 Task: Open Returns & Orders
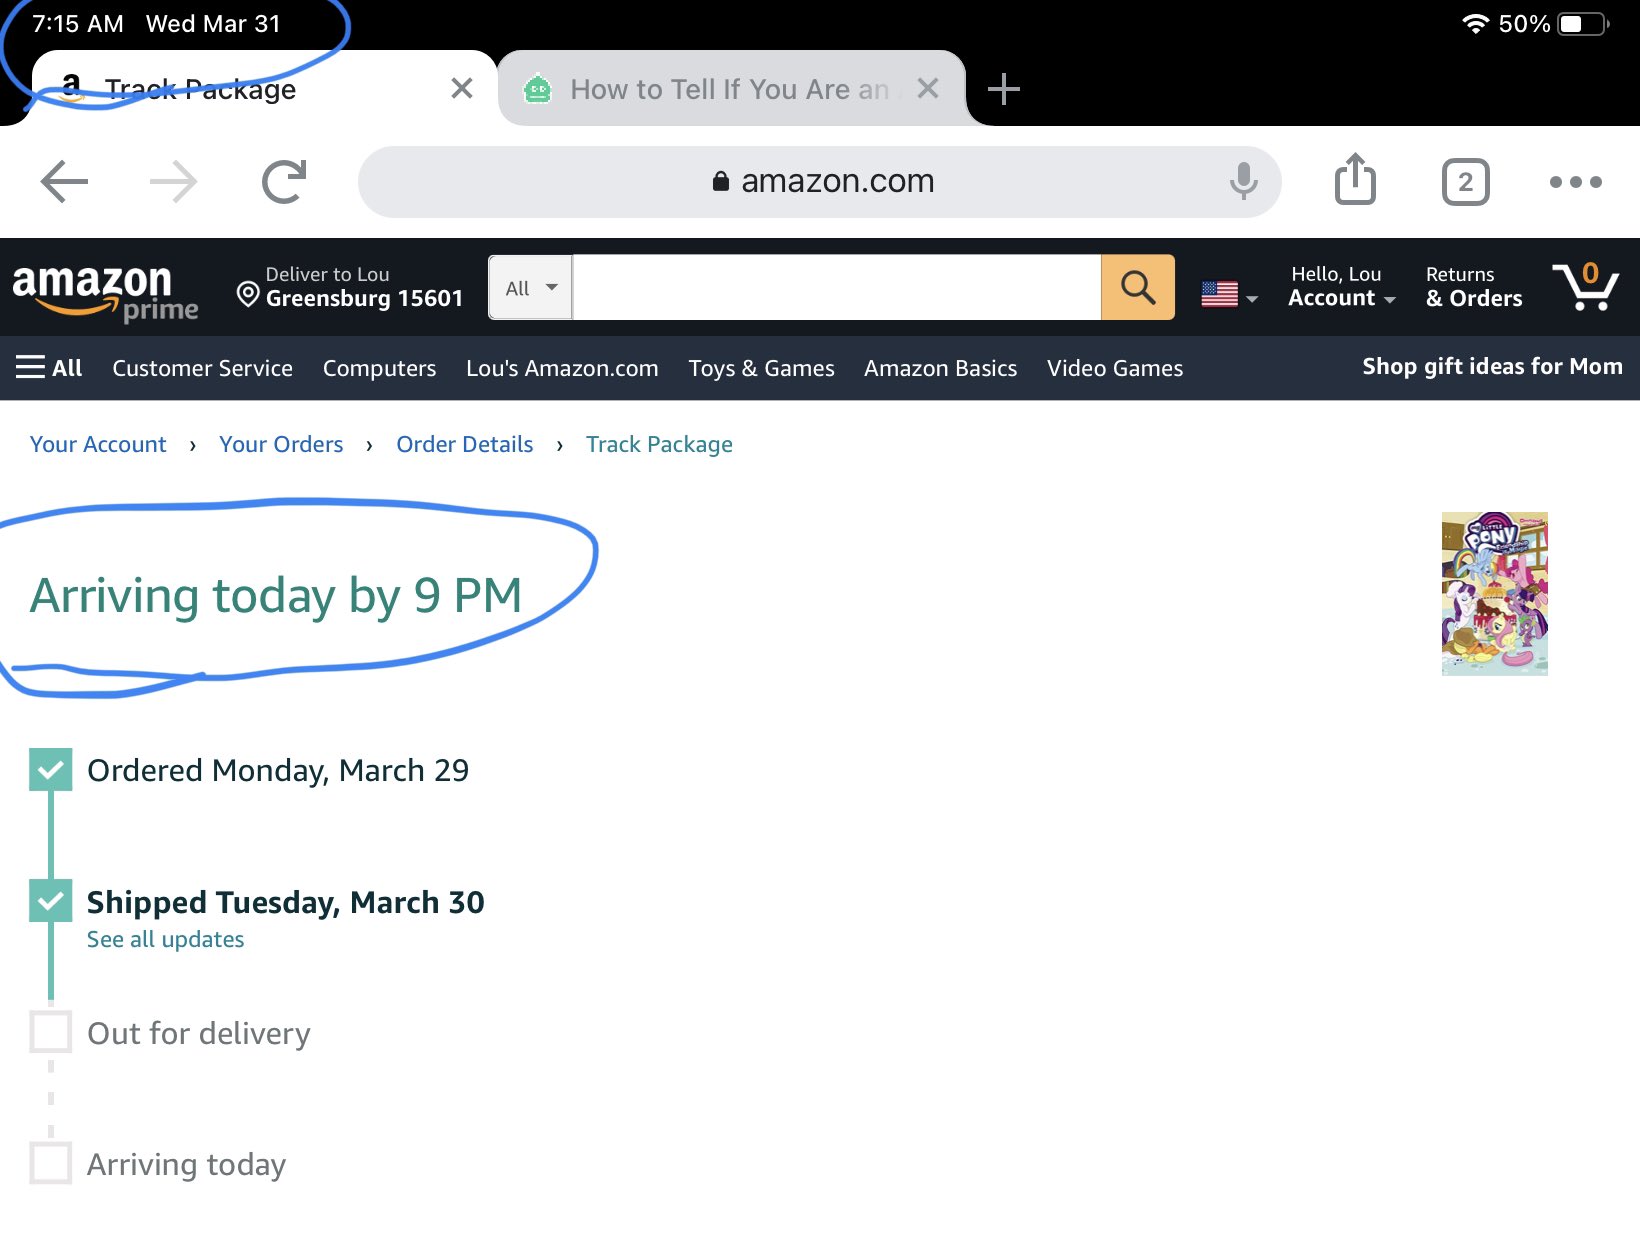(x=1474, y=287)
